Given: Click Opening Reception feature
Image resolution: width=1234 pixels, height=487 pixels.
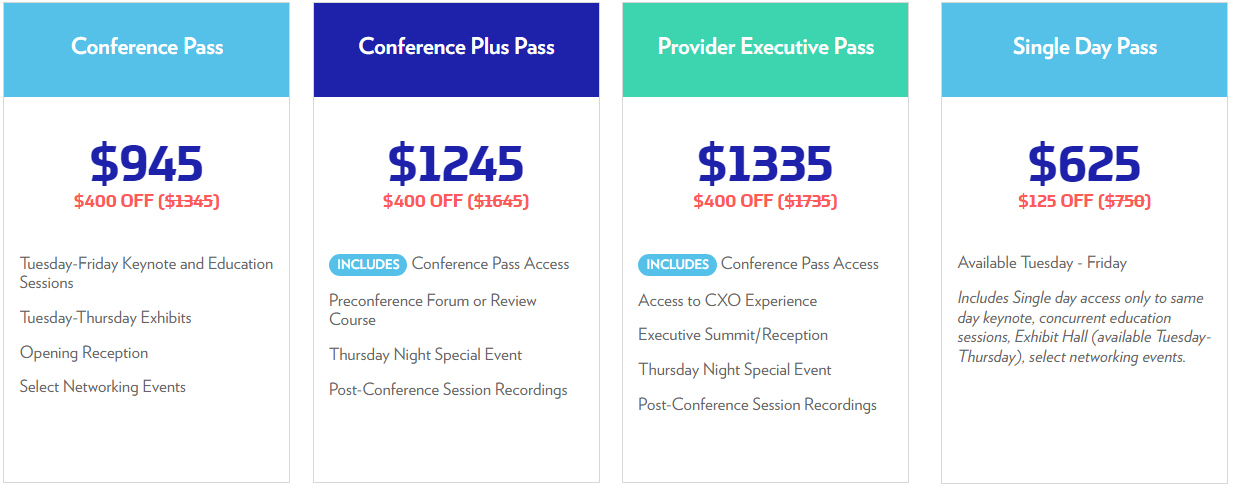Looking at the screenshot, I should (x=84, y=353).
